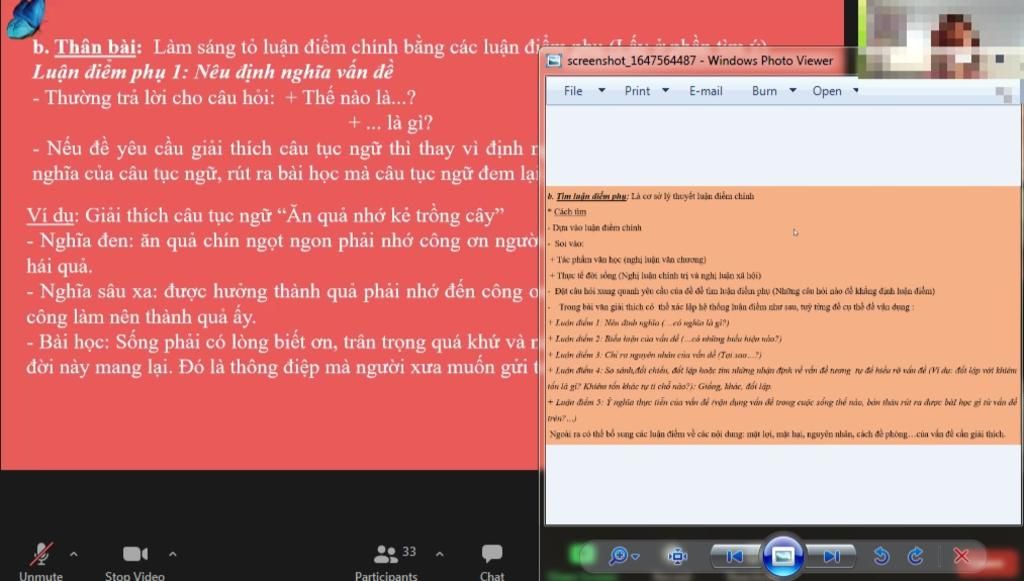This screenshot has width=1024, height=581.
Task: Unmute microphone in Zoom
Action: 41,561
